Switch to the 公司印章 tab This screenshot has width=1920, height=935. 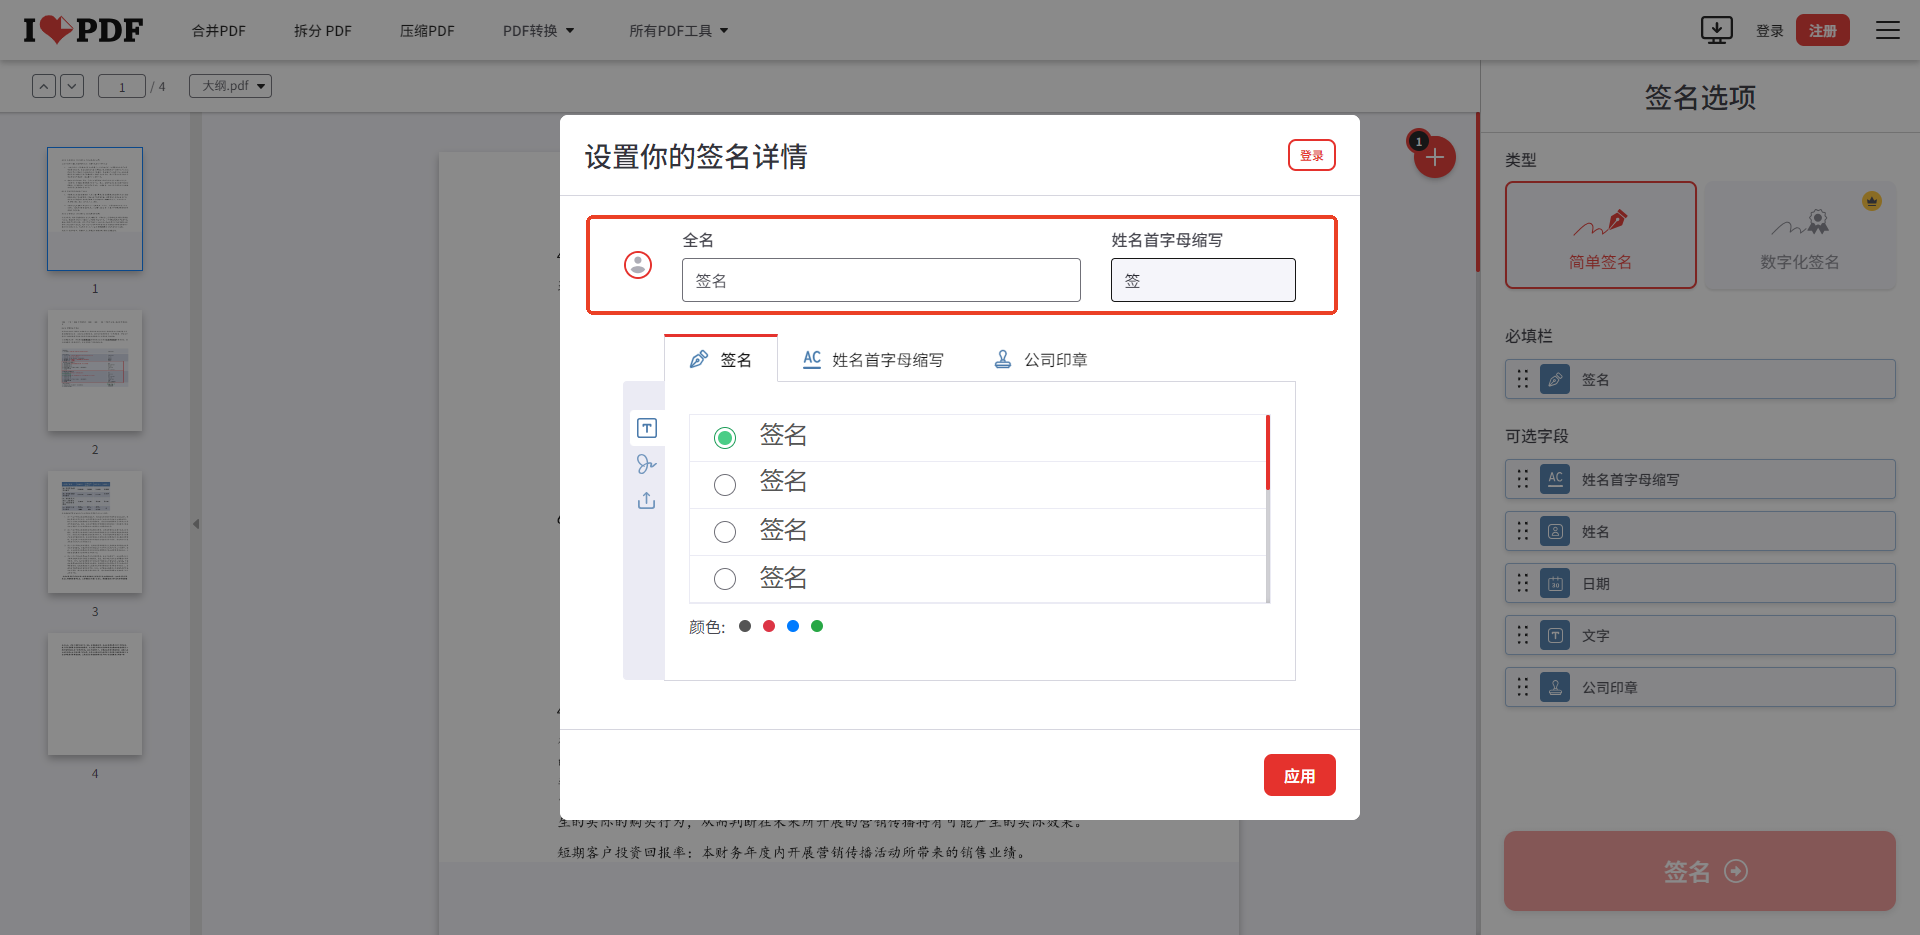[x=1040, y=359]
